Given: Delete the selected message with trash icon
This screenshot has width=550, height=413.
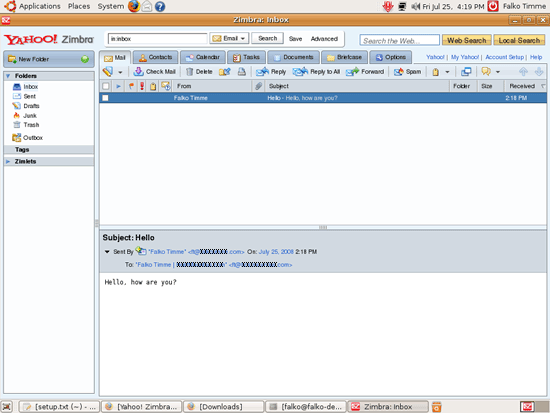Looking at the screenshot, I should pyautogui.click(x=189, y=72).
